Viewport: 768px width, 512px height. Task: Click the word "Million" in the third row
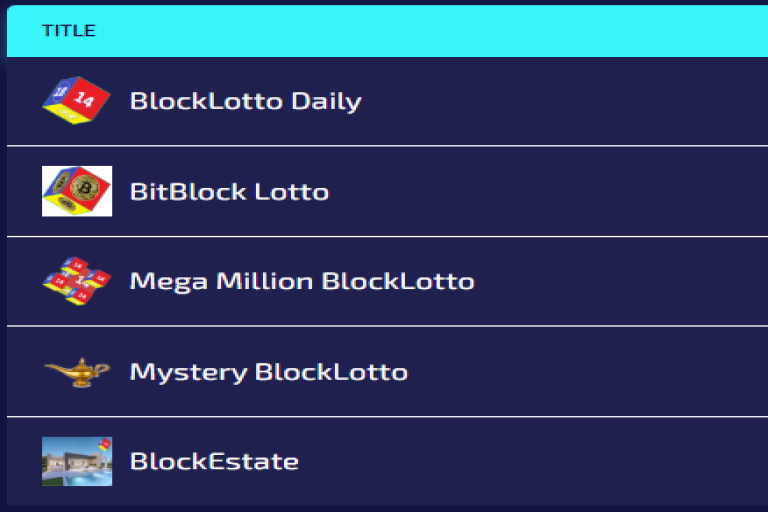[x=267, y=281]
